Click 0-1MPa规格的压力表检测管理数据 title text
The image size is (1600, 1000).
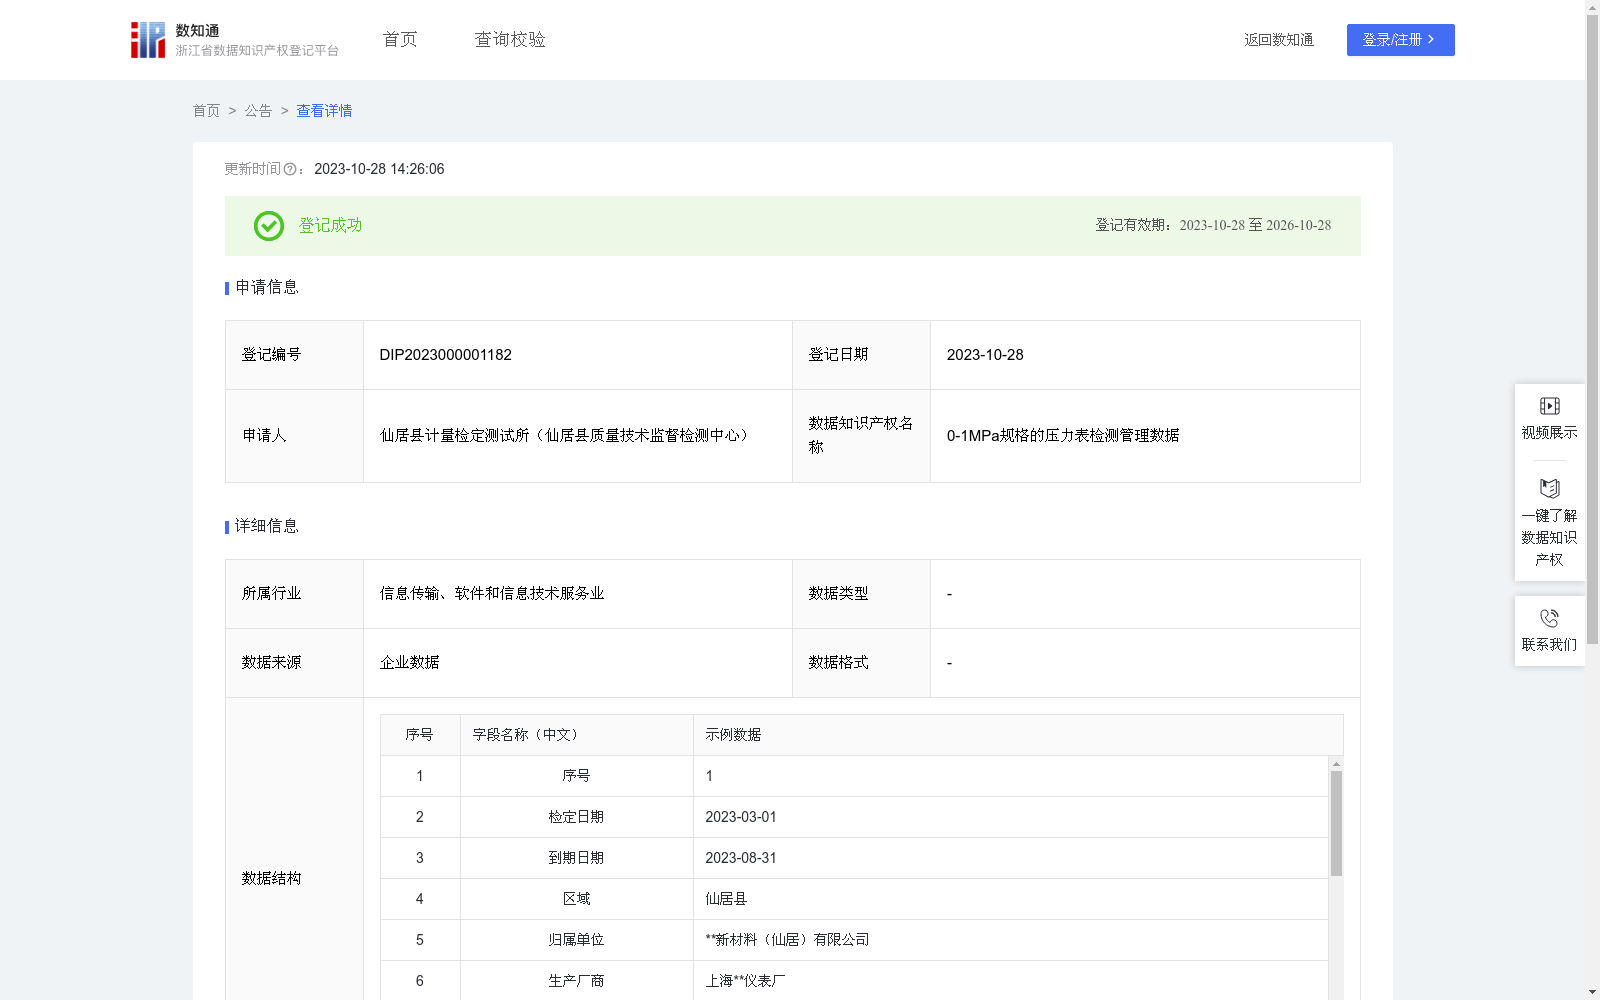click(x=1063, y=436)
